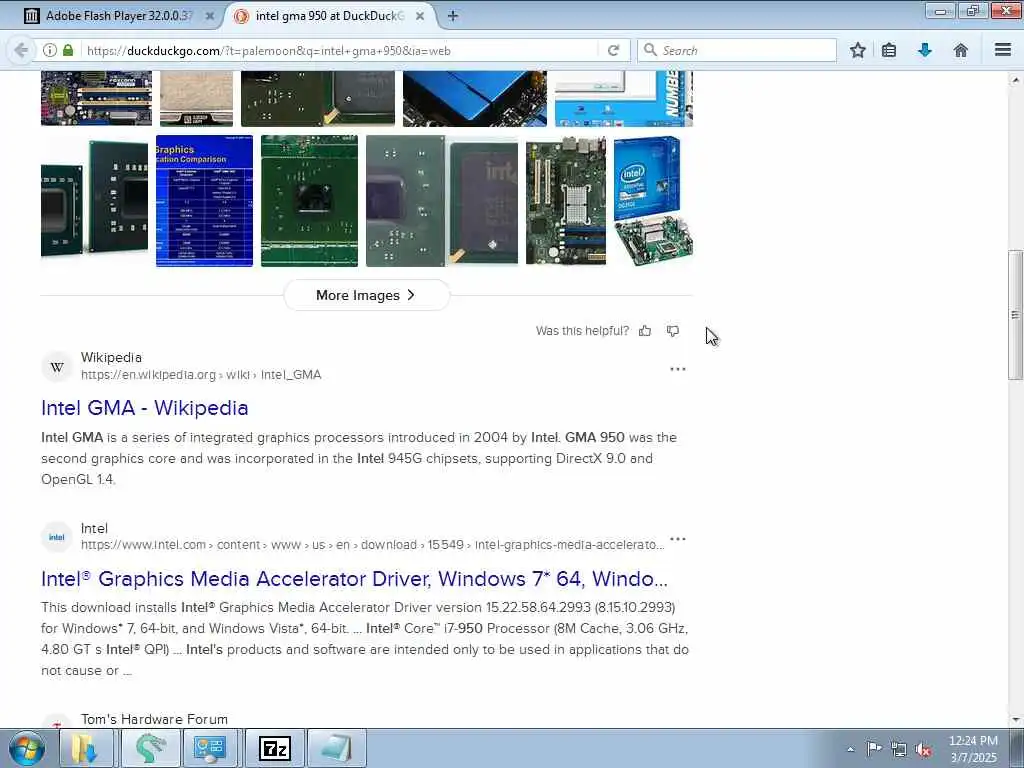Close the intel gma 950 DuckDuckGo tab
This screenshot has height=768, width=1024.
point(421,16)
